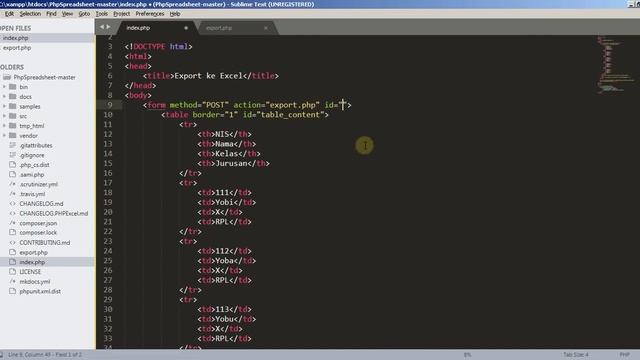Click the LICENSE file icon
Image resolution: width=640 pixels, height=360 pixels.
13,272
